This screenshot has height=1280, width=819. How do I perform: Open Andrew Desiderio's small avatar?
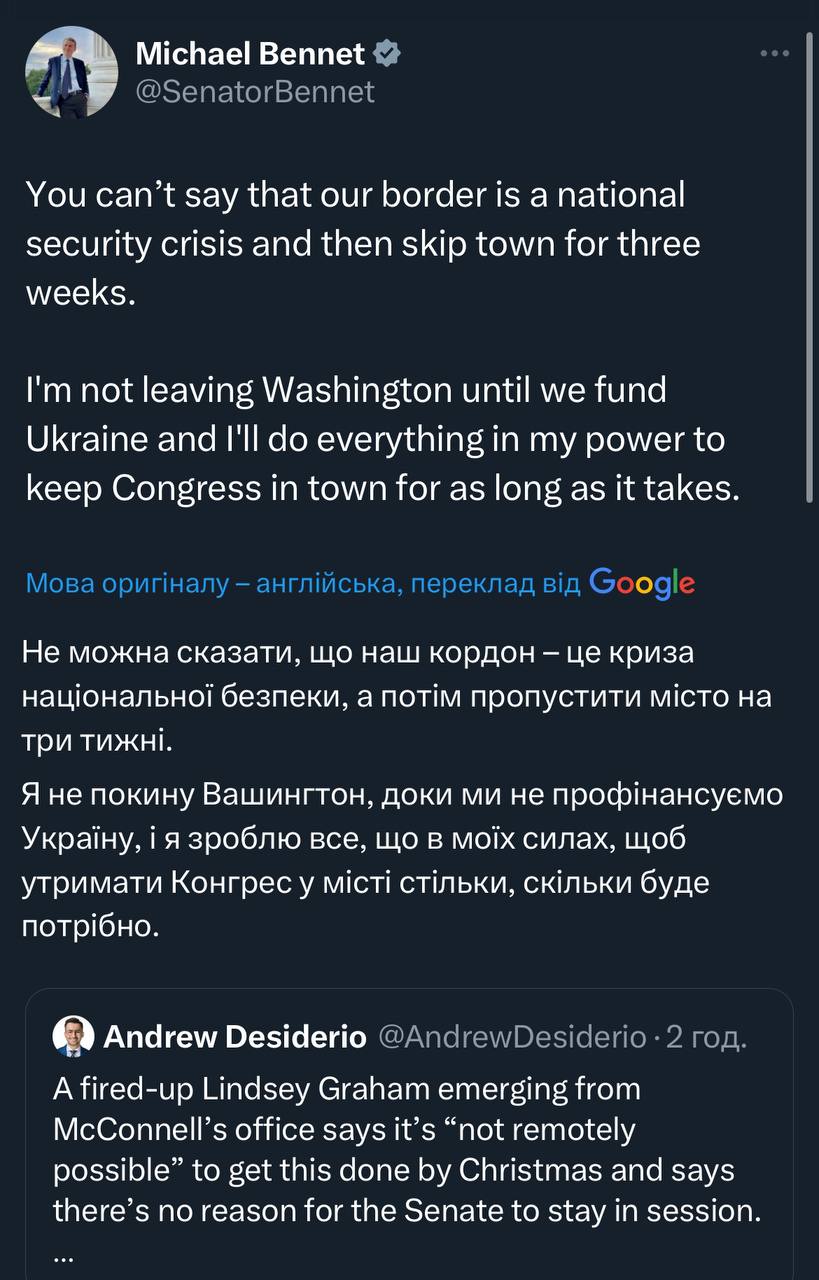73,1036
